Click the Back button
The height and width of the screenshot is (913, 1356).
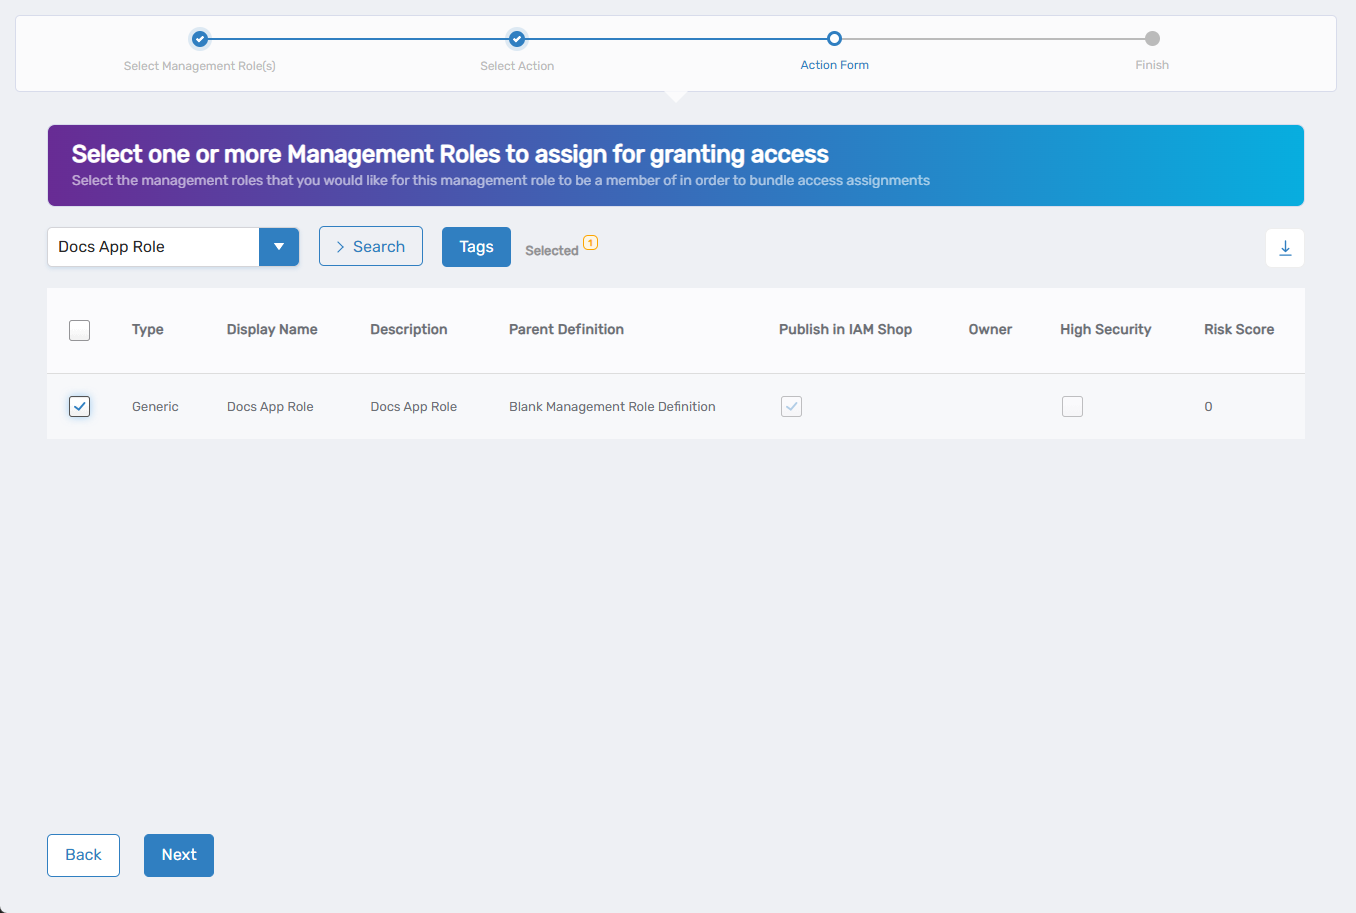(83, 855)
